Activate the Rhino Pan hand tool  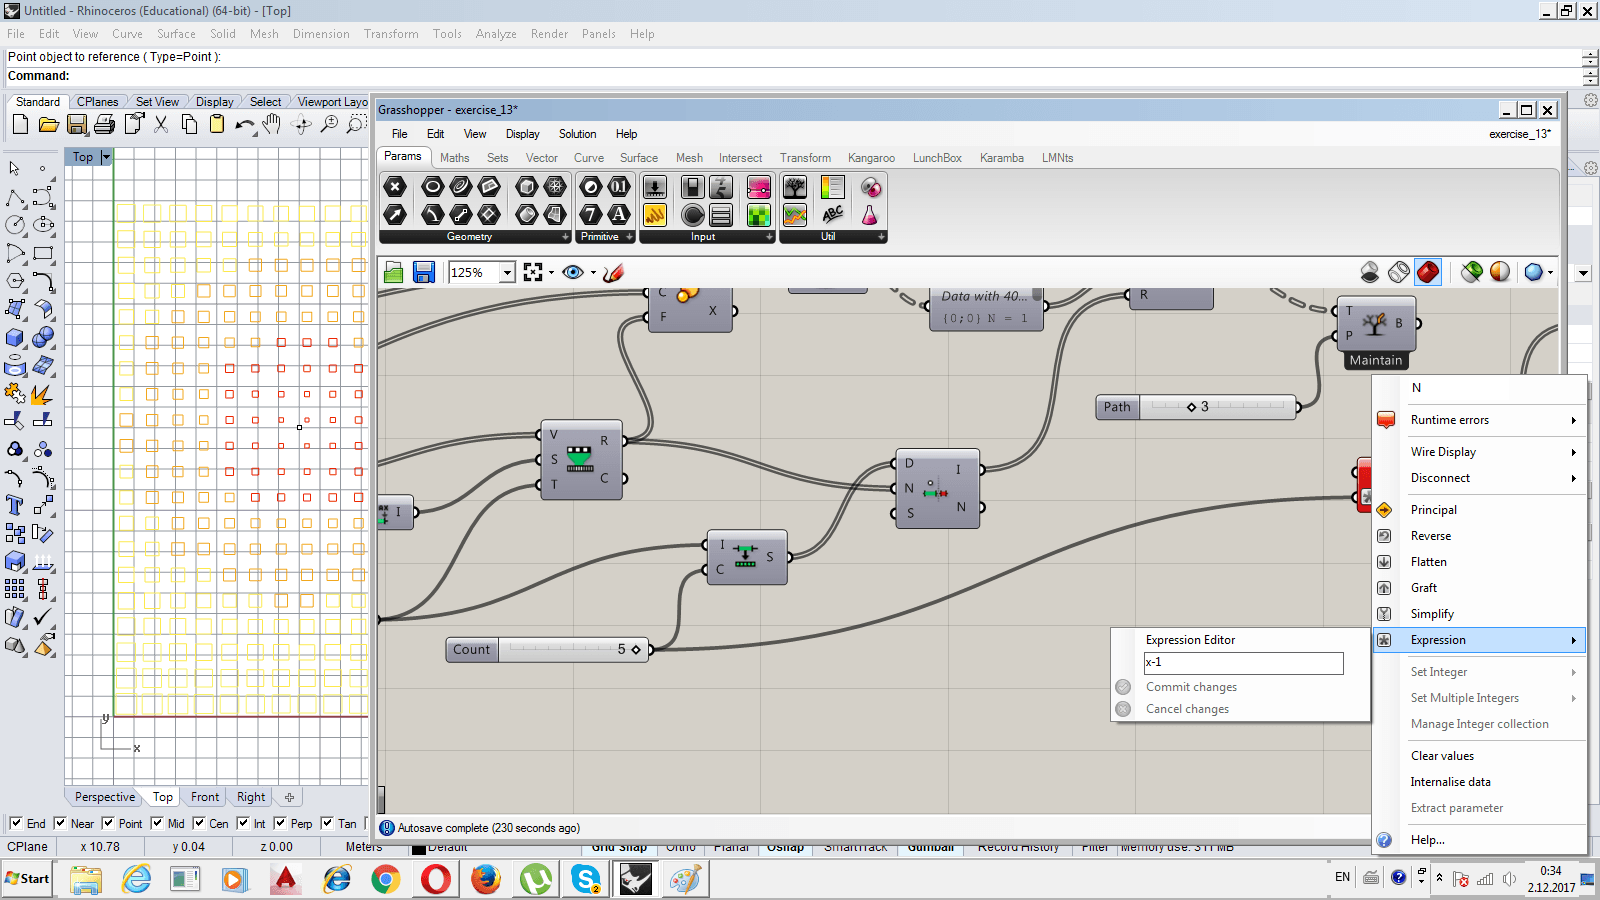(272, 125)
